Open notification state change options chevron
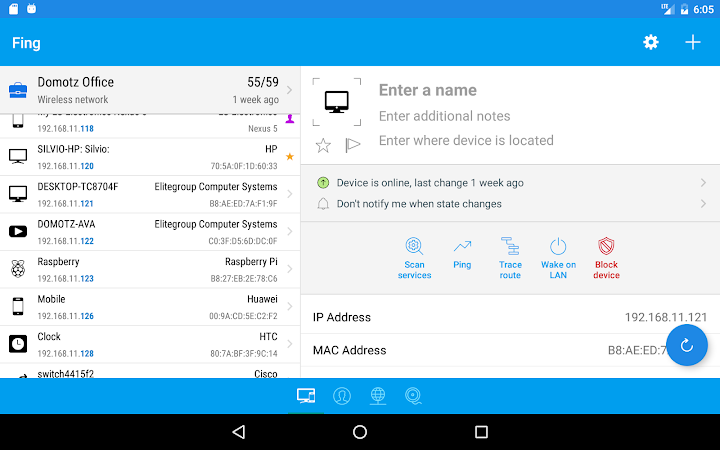Image resolution: width=720 pixels, height=450 pixels. (x=703, y=203)
